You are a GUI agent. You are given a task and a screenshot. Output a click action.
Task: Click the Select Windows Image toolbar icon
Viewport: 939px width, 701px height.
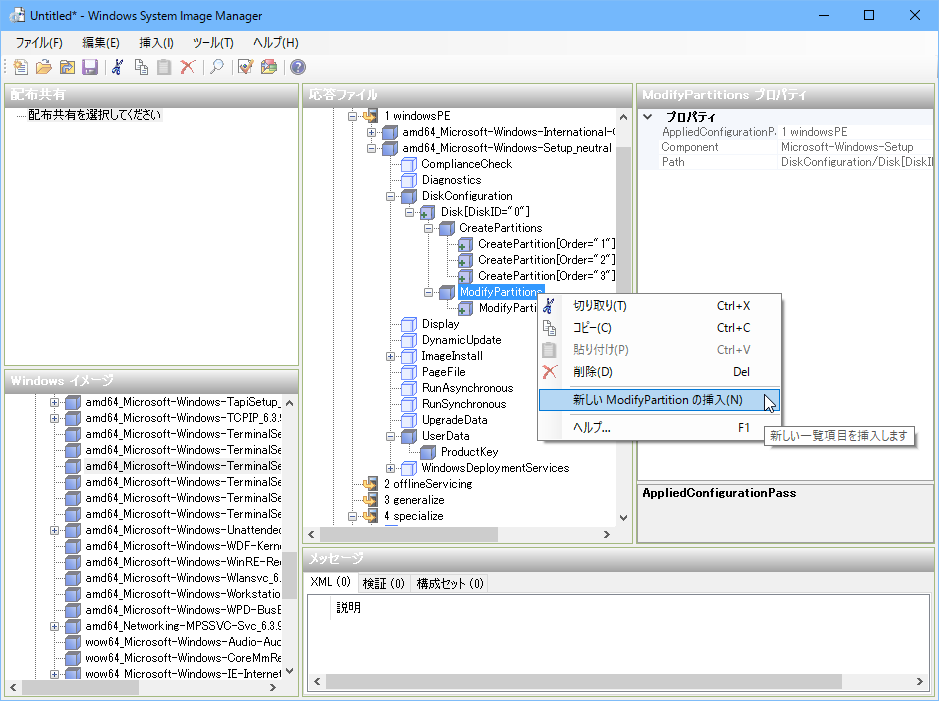pyautogui.click(x=67, y=67)
